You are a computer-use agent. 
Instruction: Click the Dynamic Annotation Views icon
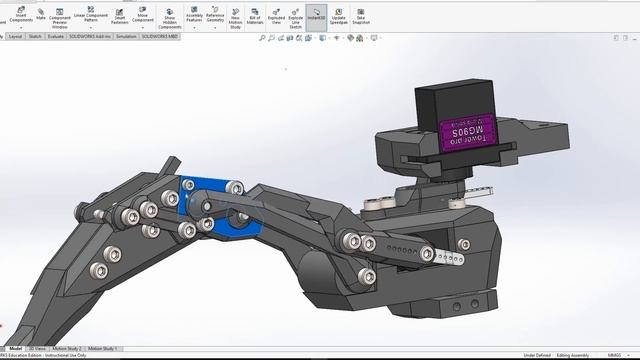point(299,38)
